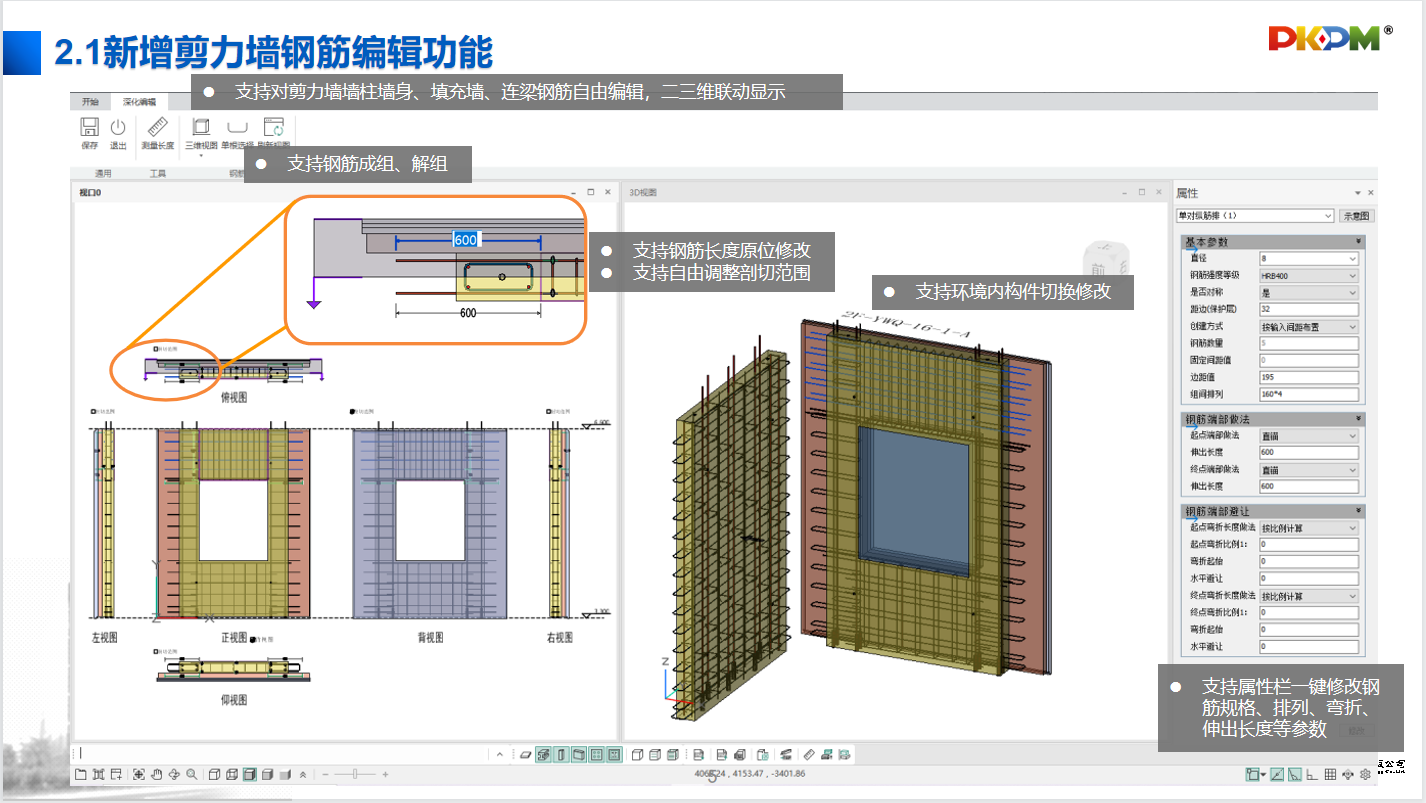Click the 刷新视图 refresh icon

[x=273, y=127]
